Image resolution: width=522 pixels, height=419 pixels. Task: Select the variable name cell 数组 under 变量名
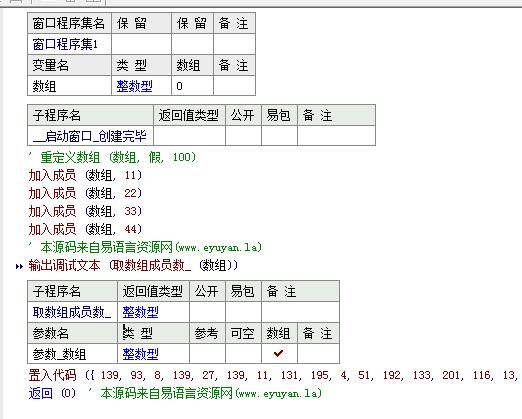click(69, 86)
